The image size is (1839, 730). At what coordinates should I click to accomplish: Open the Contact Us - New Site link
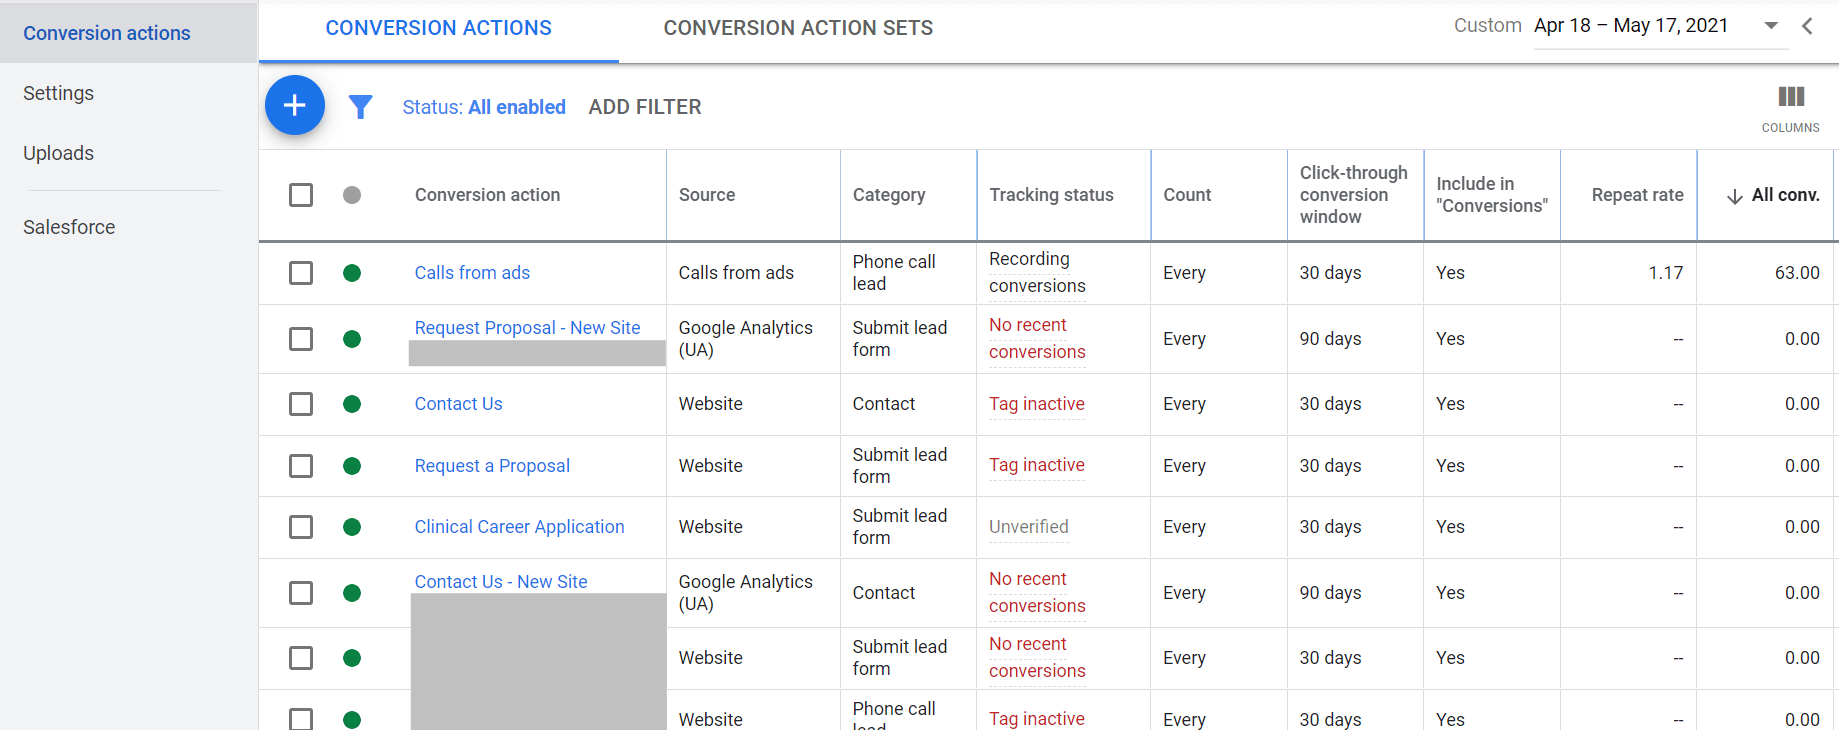point(501,582)
